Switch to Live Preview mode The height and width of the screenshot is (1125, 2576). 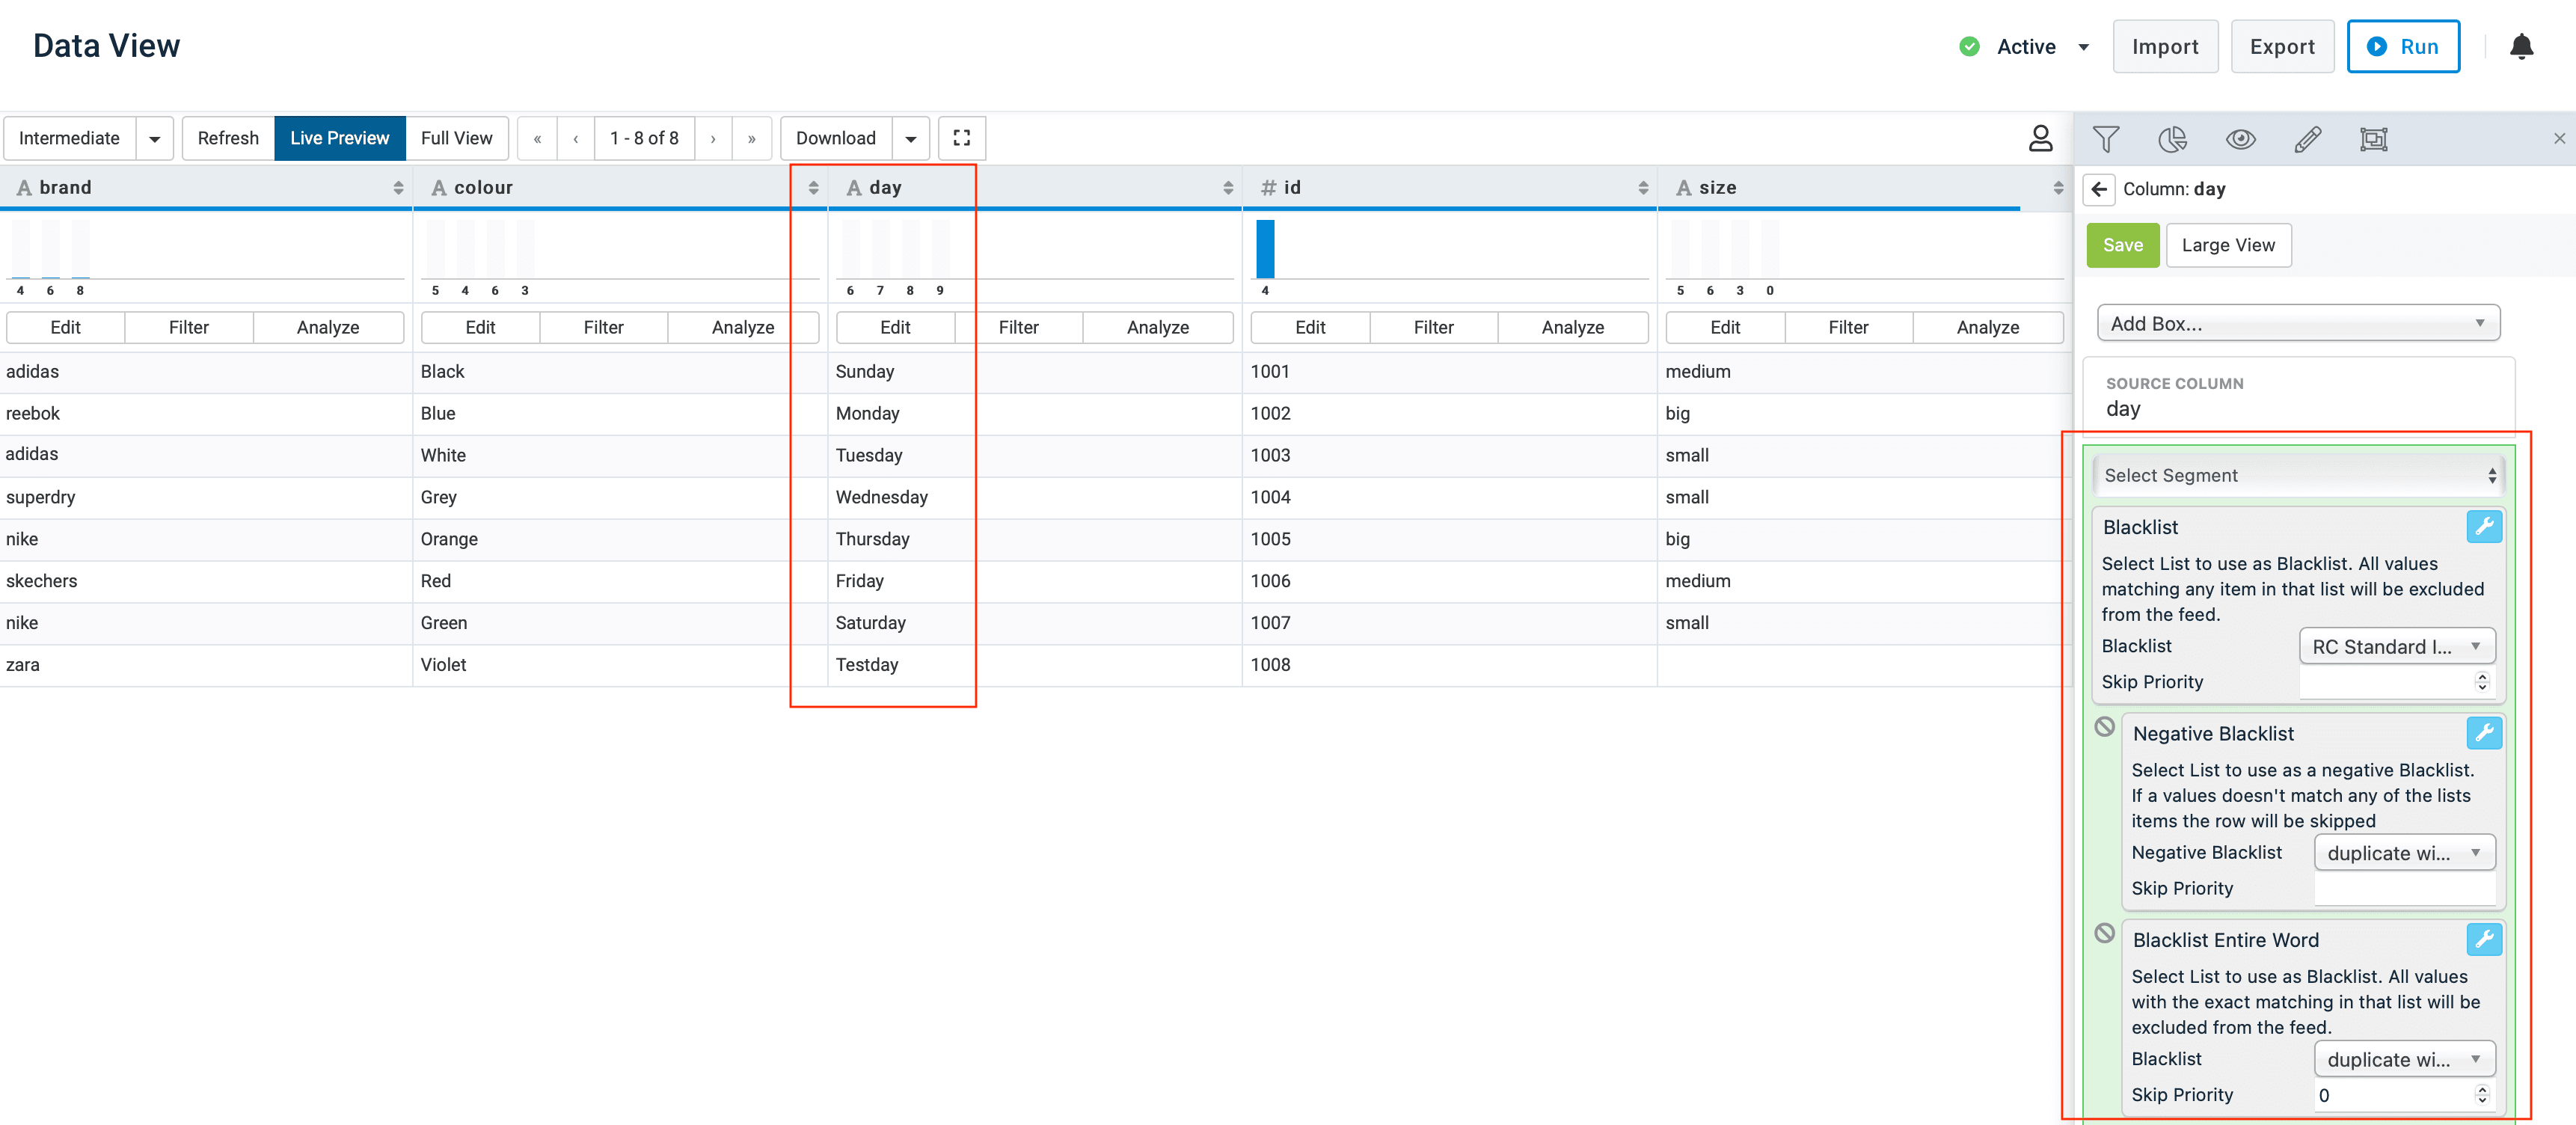tap(339, 138)
